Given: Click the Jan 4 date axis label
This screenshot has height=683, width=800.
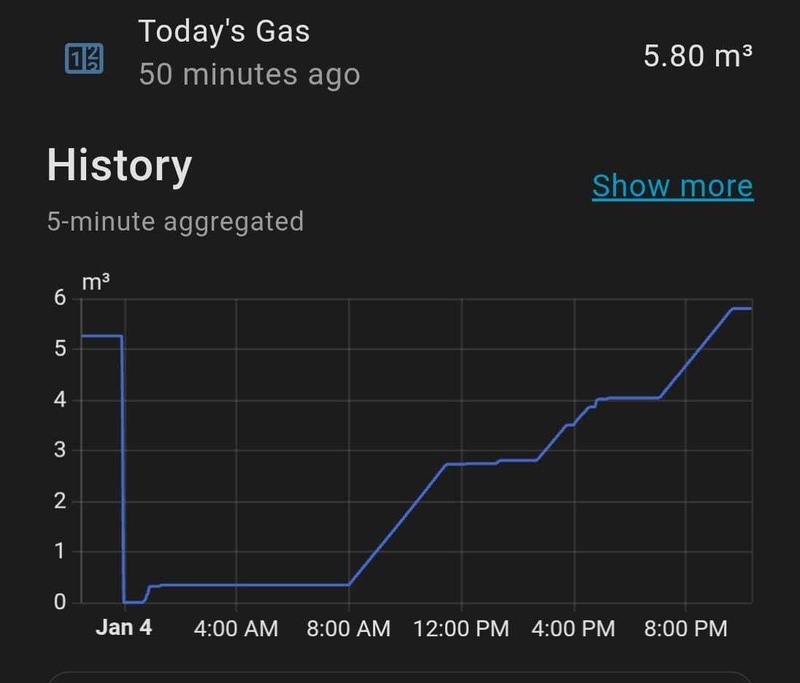Looking at the screenshot, I should click(x=124, y=629).
